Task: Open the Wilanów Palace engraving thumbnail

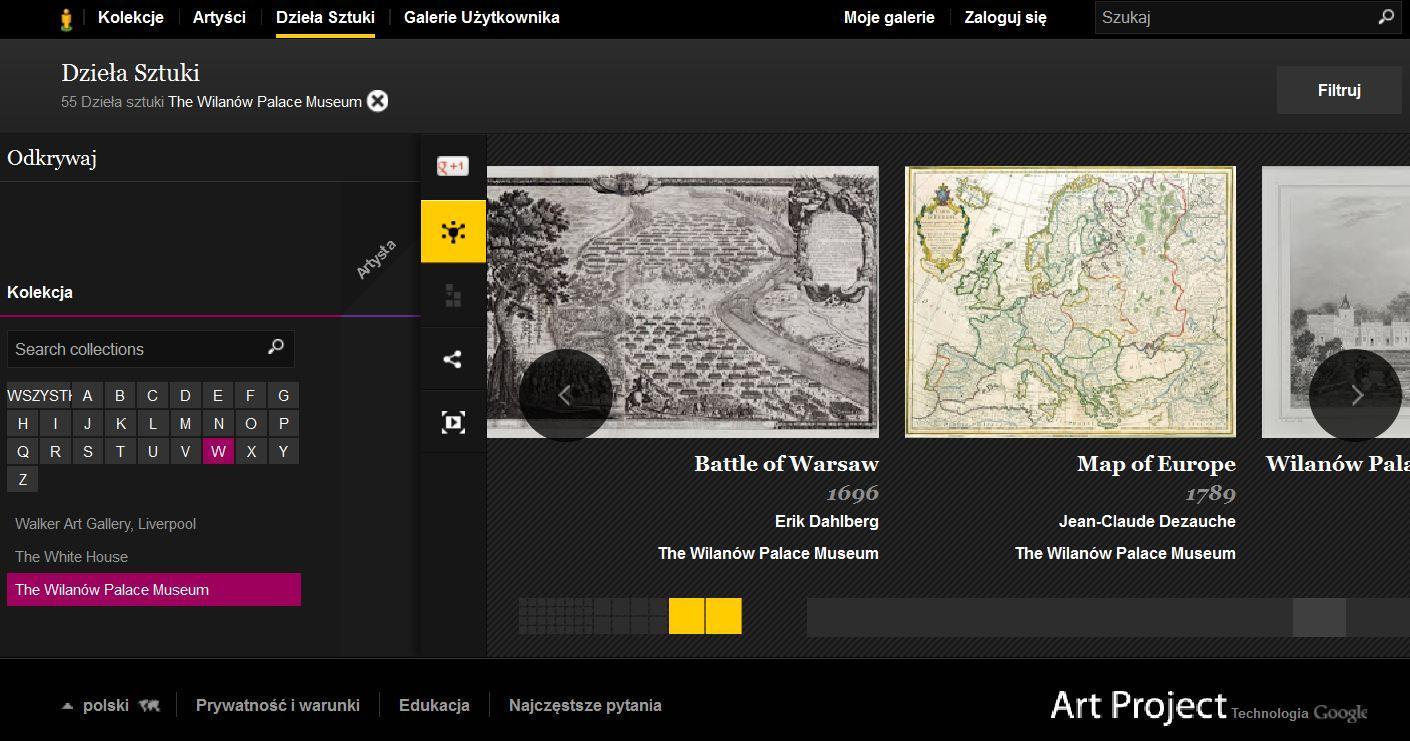Action: 1336,302
